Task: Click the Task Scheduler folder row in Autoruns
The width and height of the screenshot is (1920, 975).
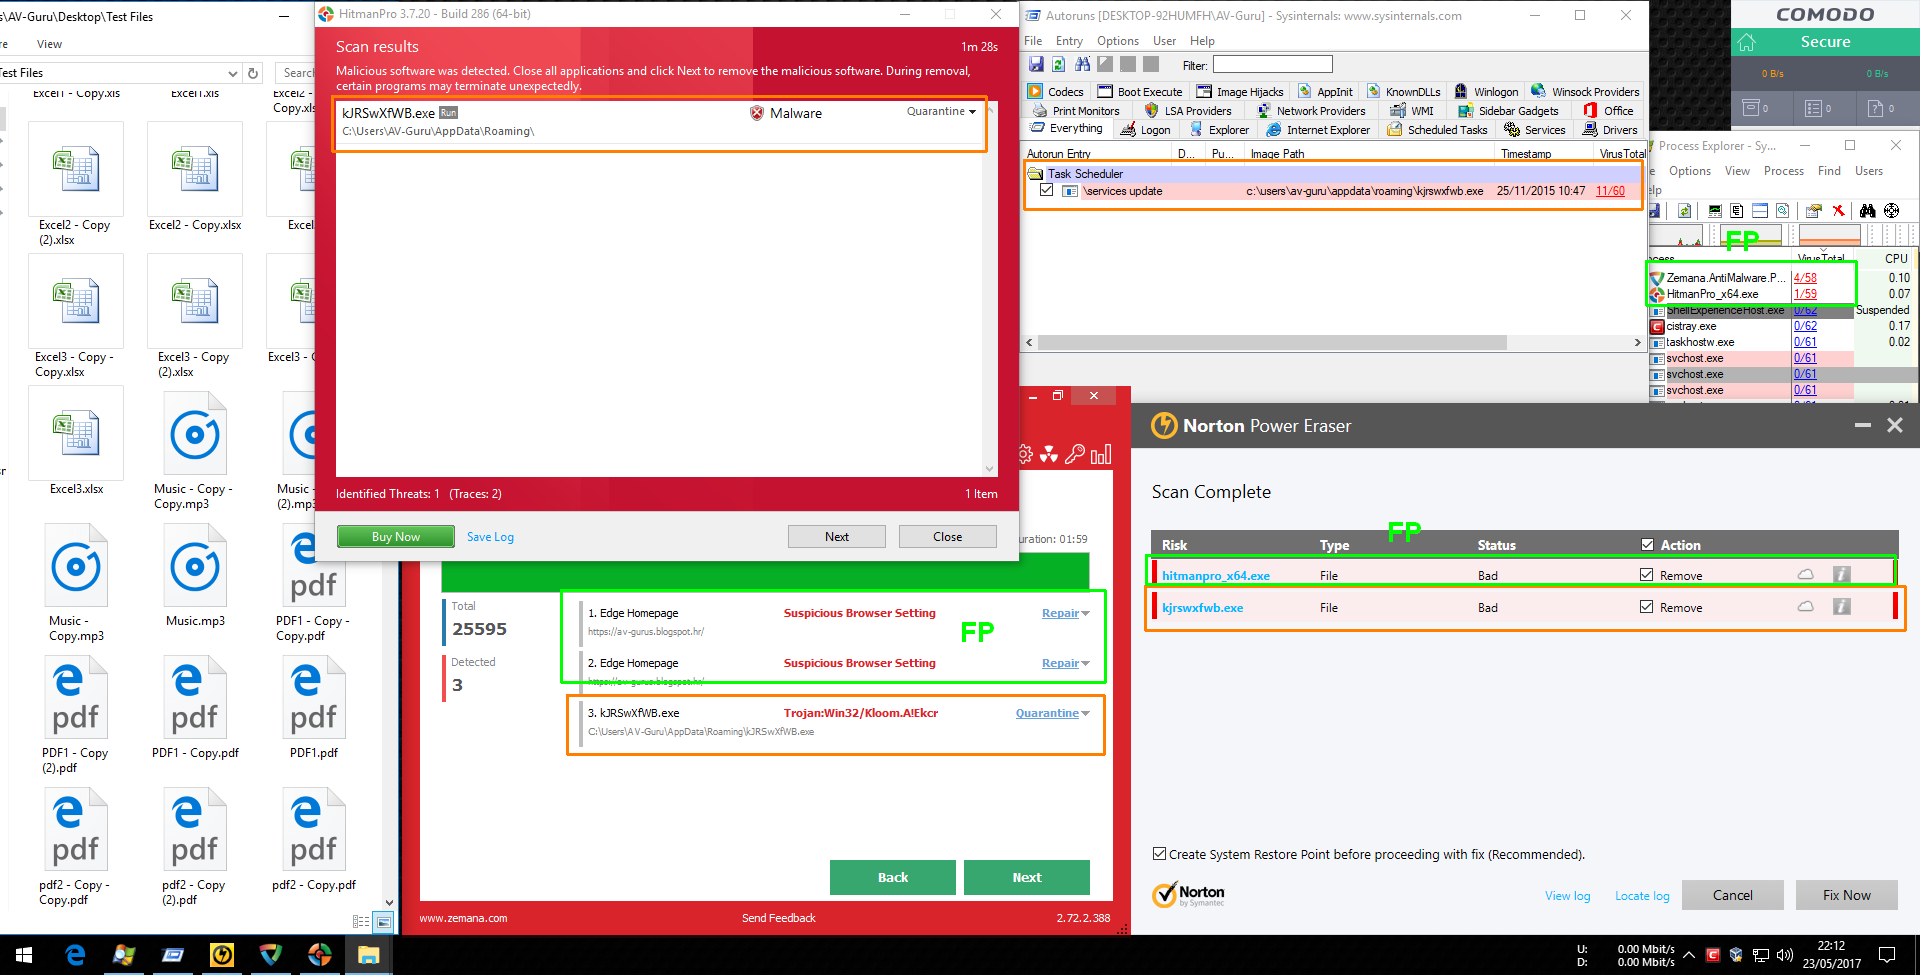Action: [x=1333, y=174]
